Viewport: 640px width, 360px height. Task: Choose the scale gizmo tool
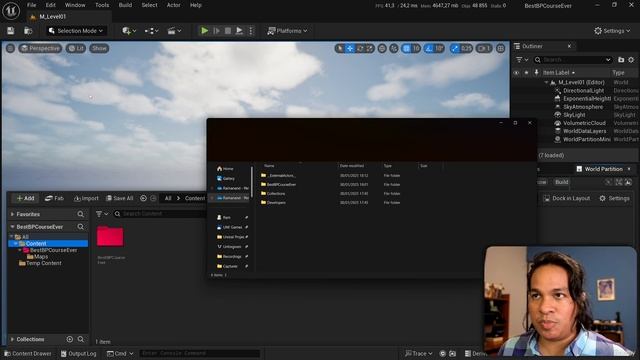(369, 48)
